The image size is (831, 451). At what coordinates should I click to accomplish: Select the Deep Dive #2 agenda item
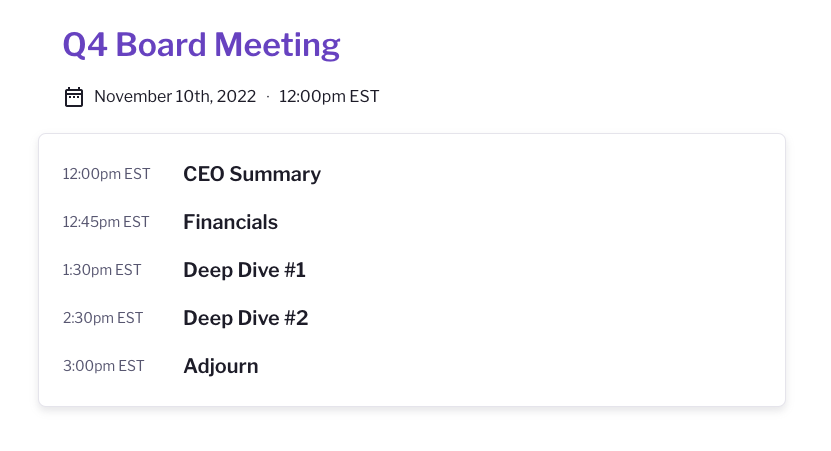click(245, 318)
